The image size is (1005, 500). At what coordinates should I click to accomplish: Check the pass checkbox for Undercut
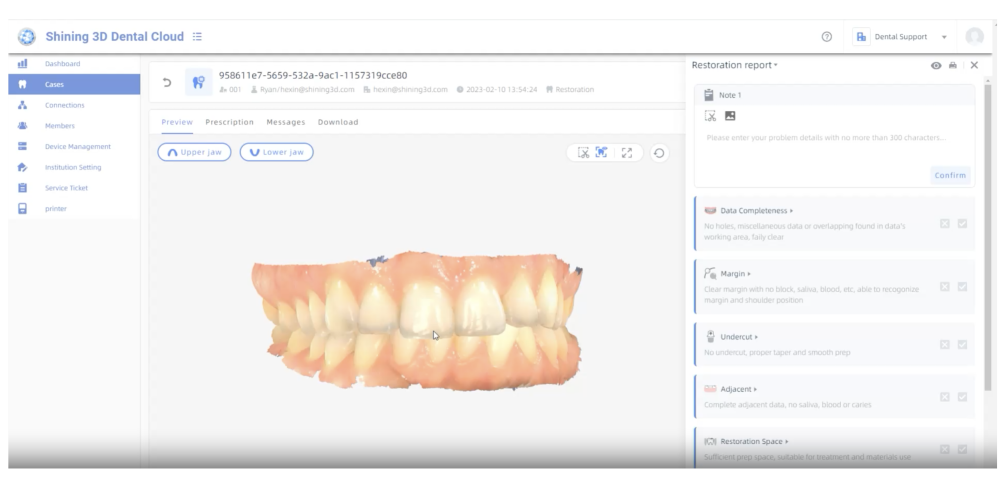click(x=962, y=345)
